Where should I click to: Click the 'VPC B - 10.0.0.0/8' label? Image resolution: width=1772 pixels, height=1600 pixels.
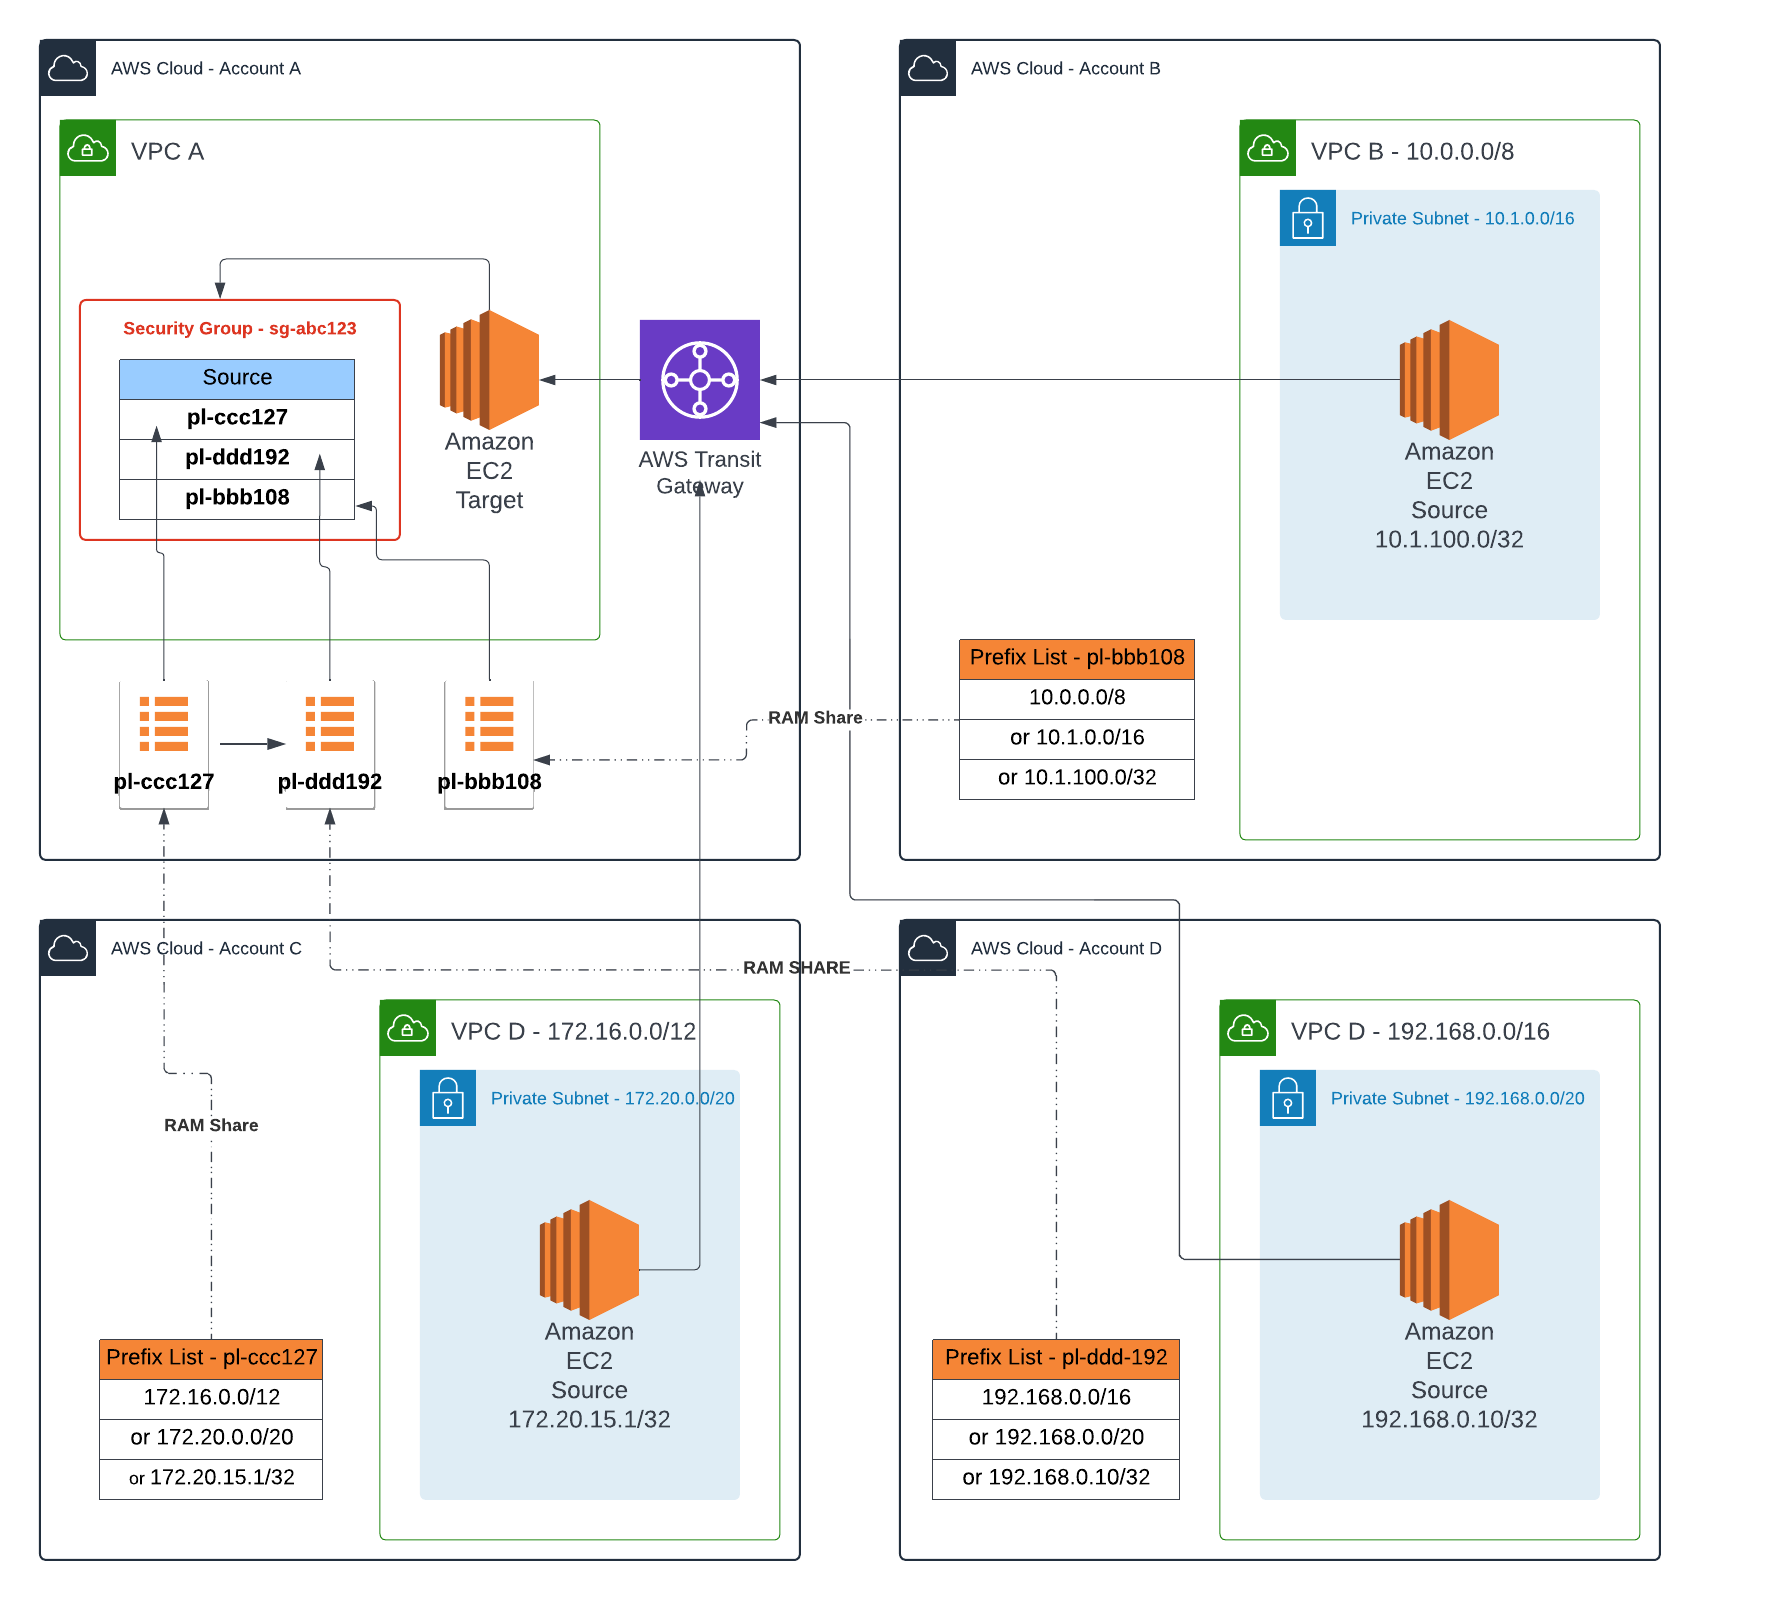1412,151
